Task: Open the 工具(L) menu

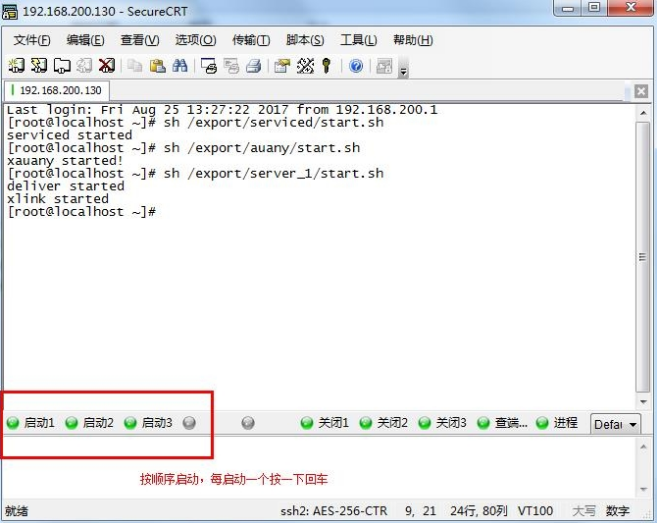Action: [359, 40]
